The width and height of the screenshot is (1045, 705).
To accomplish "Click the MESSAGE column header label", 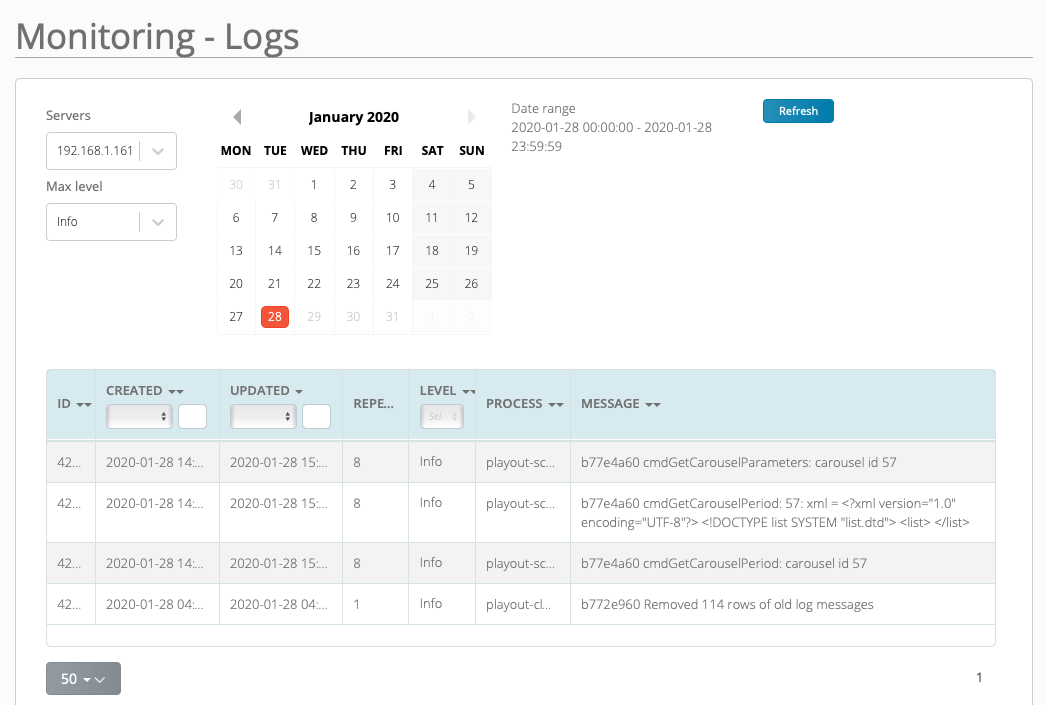I will (610, 404).
